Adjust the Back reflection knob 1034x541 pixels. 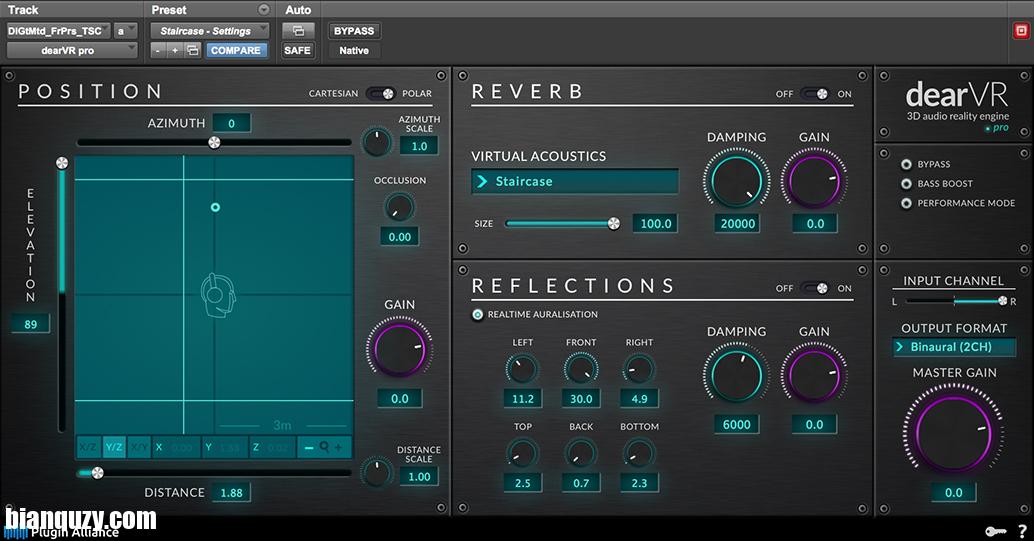point(581,453)
